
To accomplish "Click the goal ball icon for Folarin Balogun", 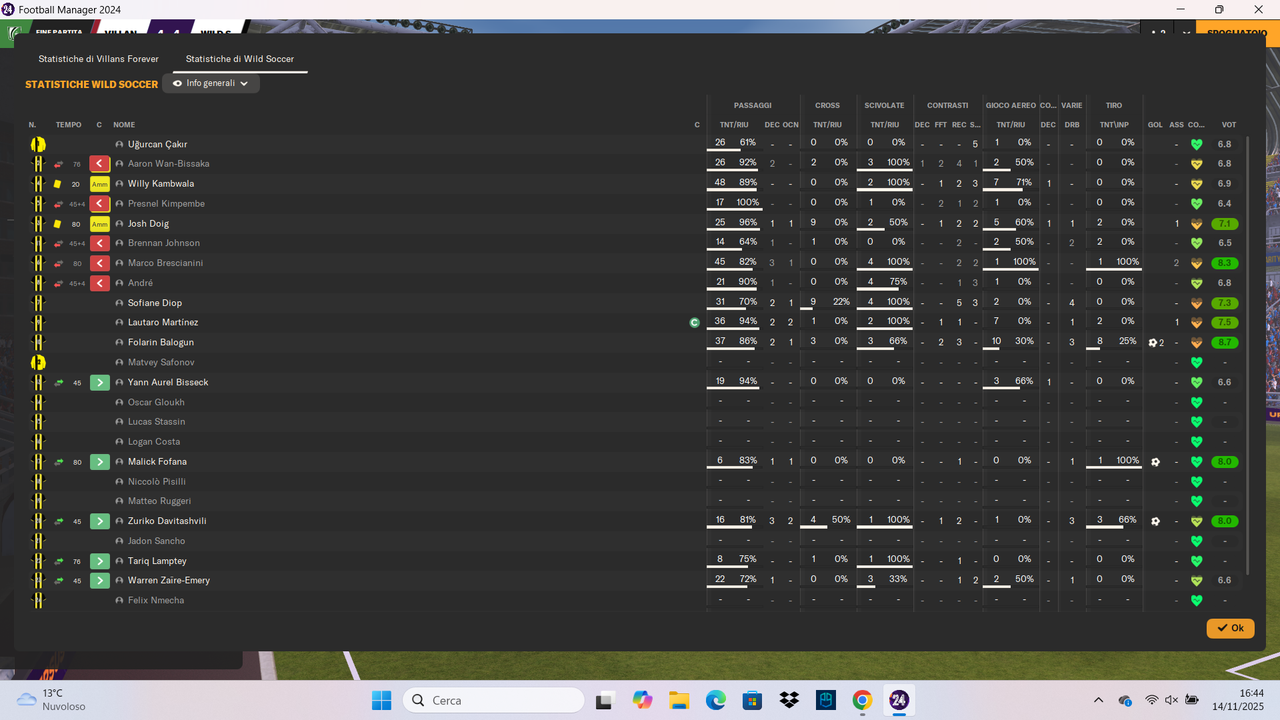I will coord(1153,342).
